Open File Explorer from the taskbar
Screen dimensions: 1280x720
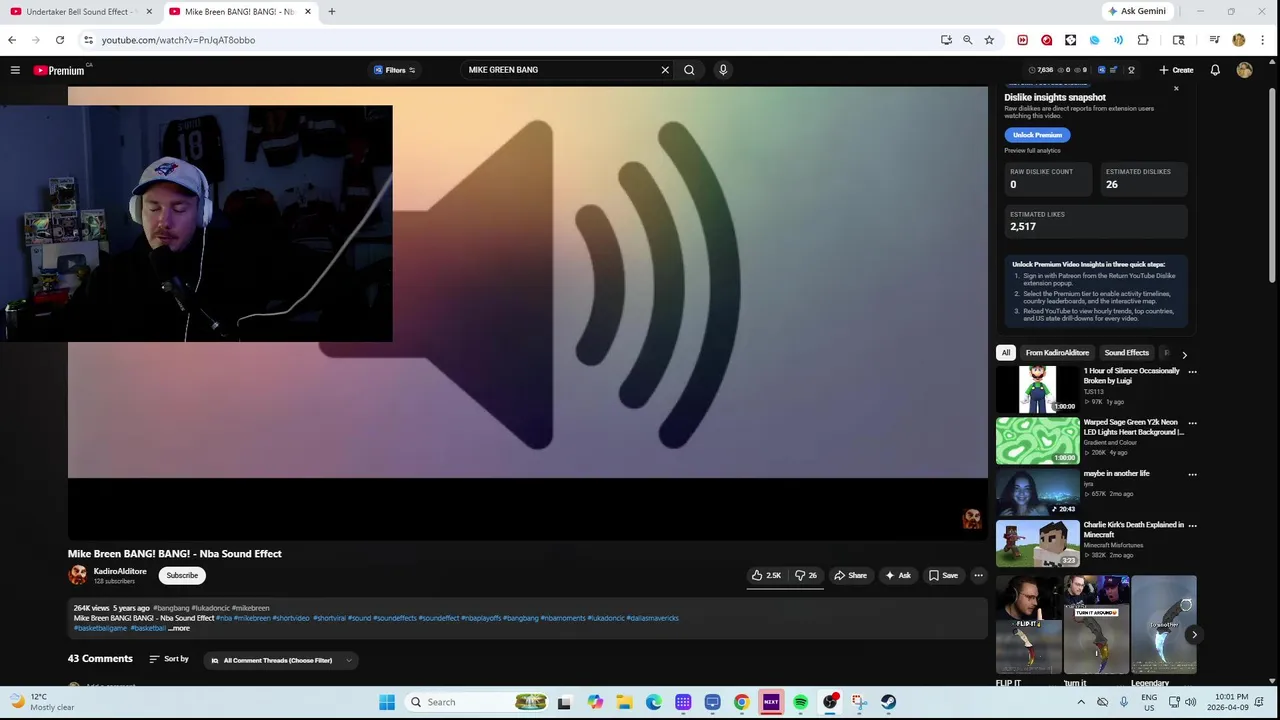coord(624,702)
